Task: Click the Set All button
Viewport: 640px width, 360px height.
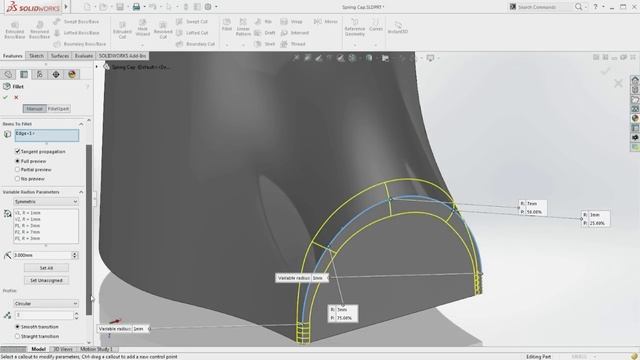Action: [46, 268]
